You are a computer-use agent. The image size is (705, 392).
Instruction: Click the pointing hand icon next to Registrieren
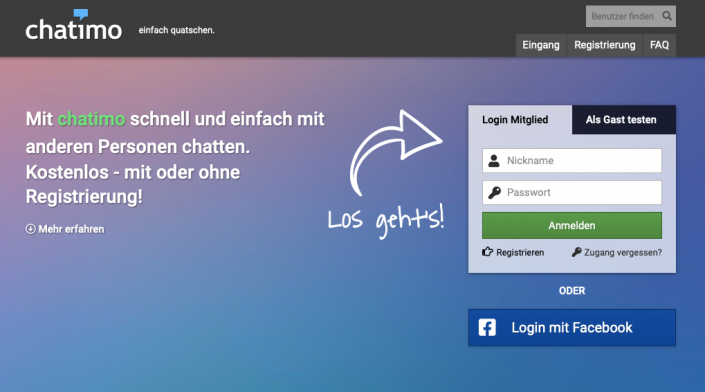487,252
